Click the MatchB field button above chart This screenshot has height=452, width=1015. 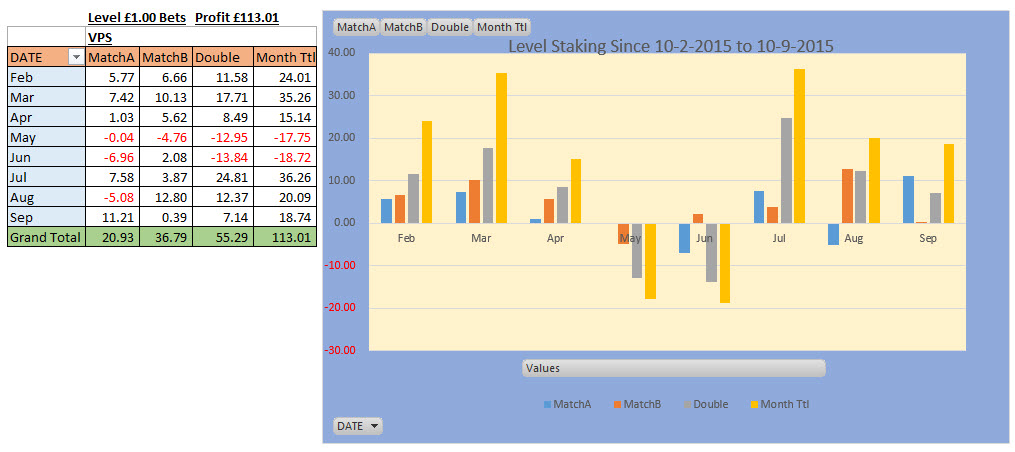pos(403,27)
